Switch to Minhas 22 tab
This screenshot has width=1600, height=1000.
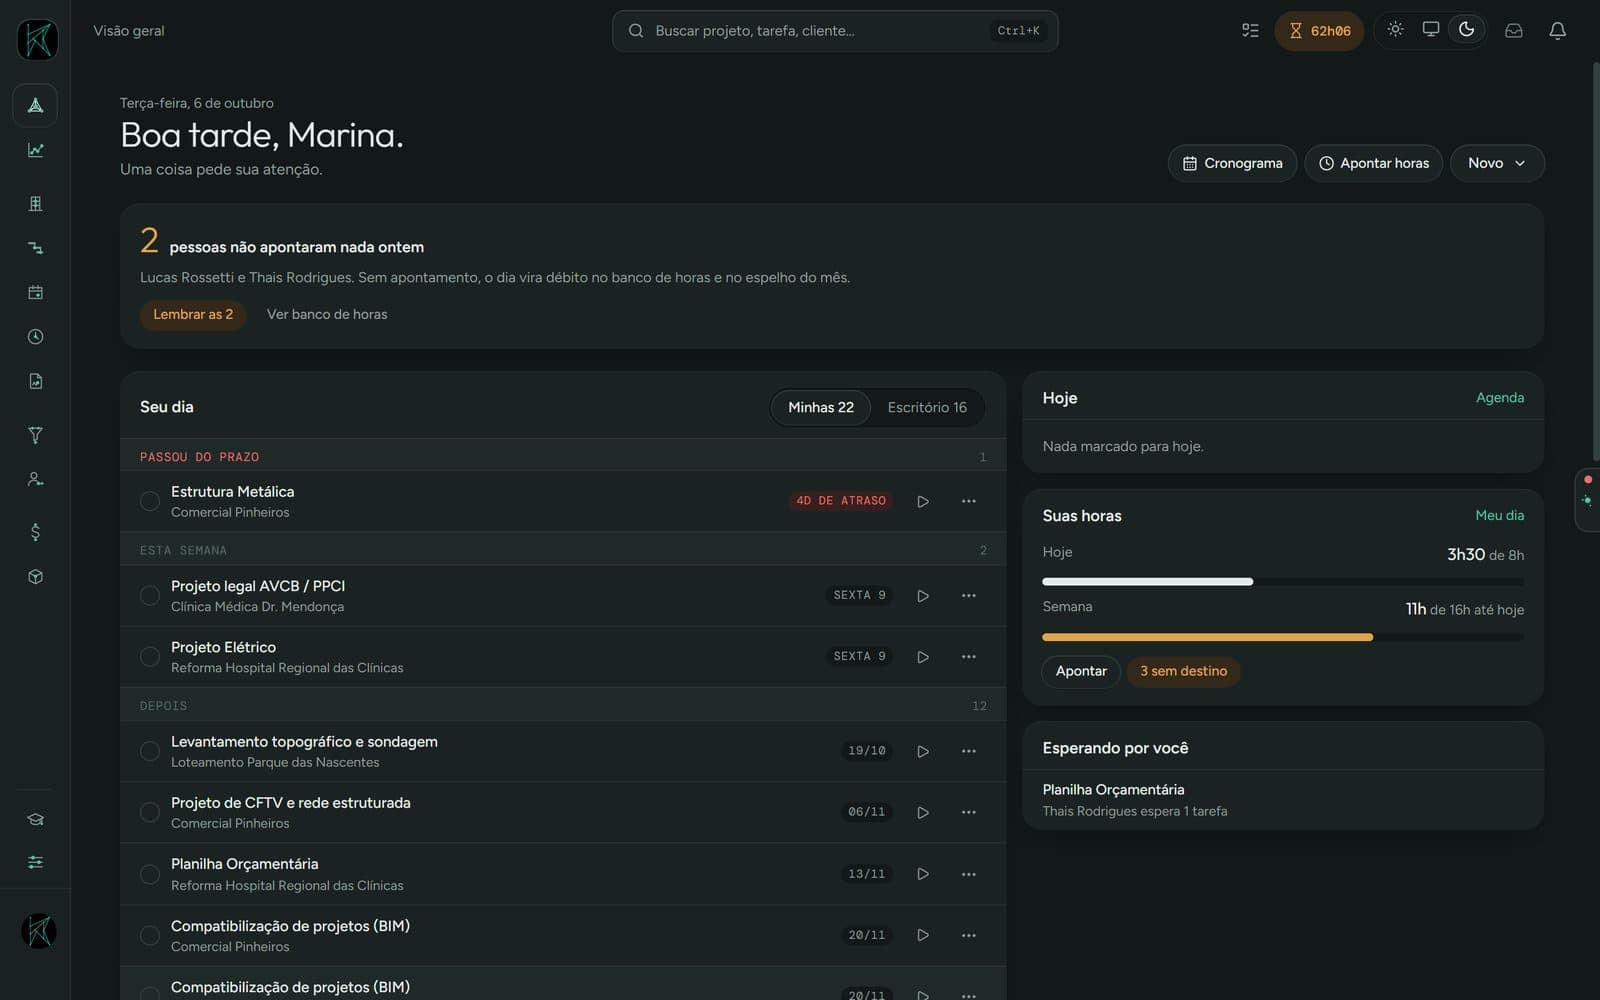coord(821,407)
